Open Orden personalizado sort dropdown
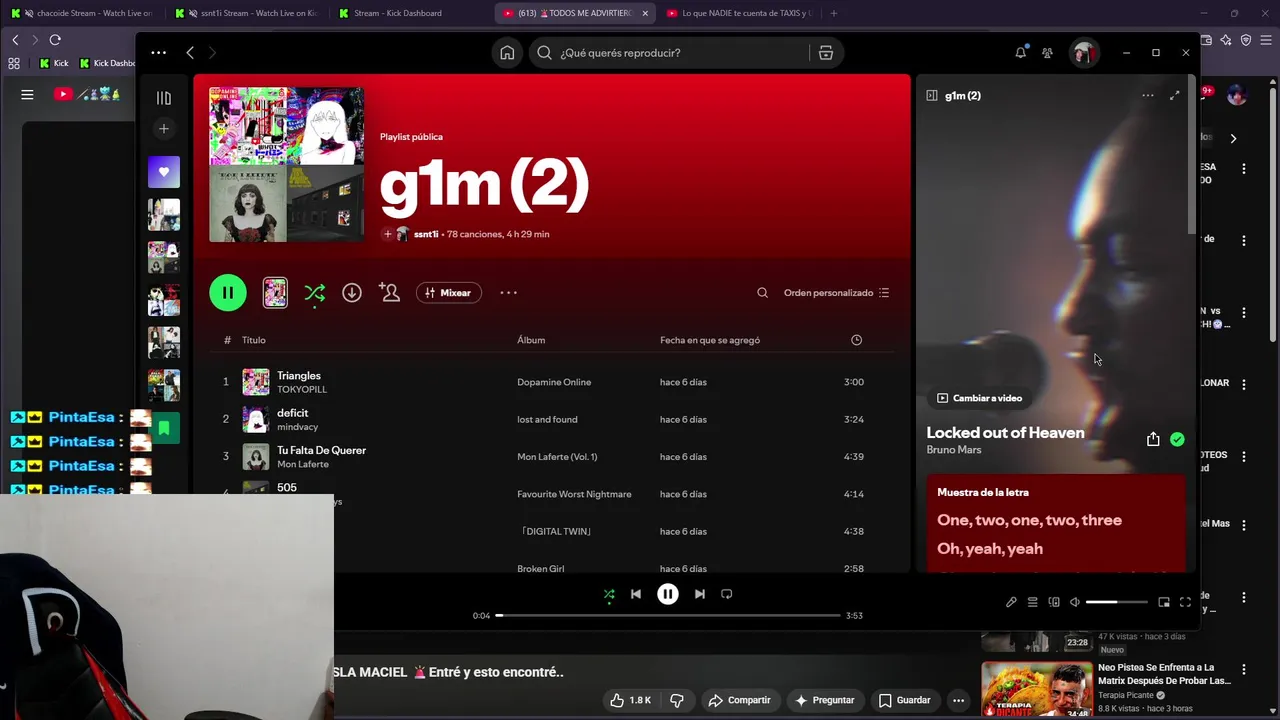This screenshot has height=720, width=1280. [836, 293]
